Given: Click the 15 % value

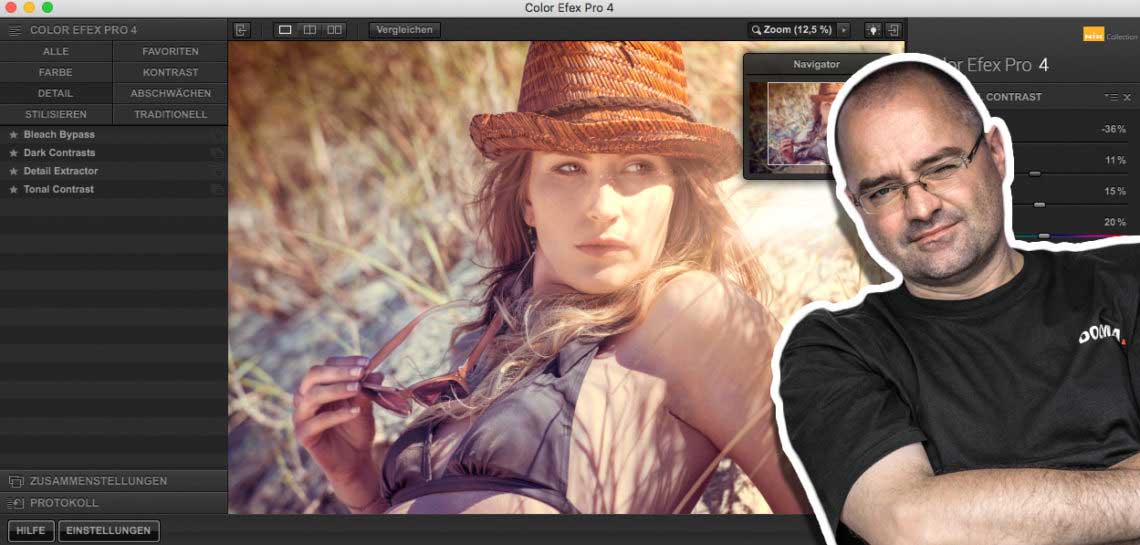Looking at the screenshot, I should [1115, 191].
